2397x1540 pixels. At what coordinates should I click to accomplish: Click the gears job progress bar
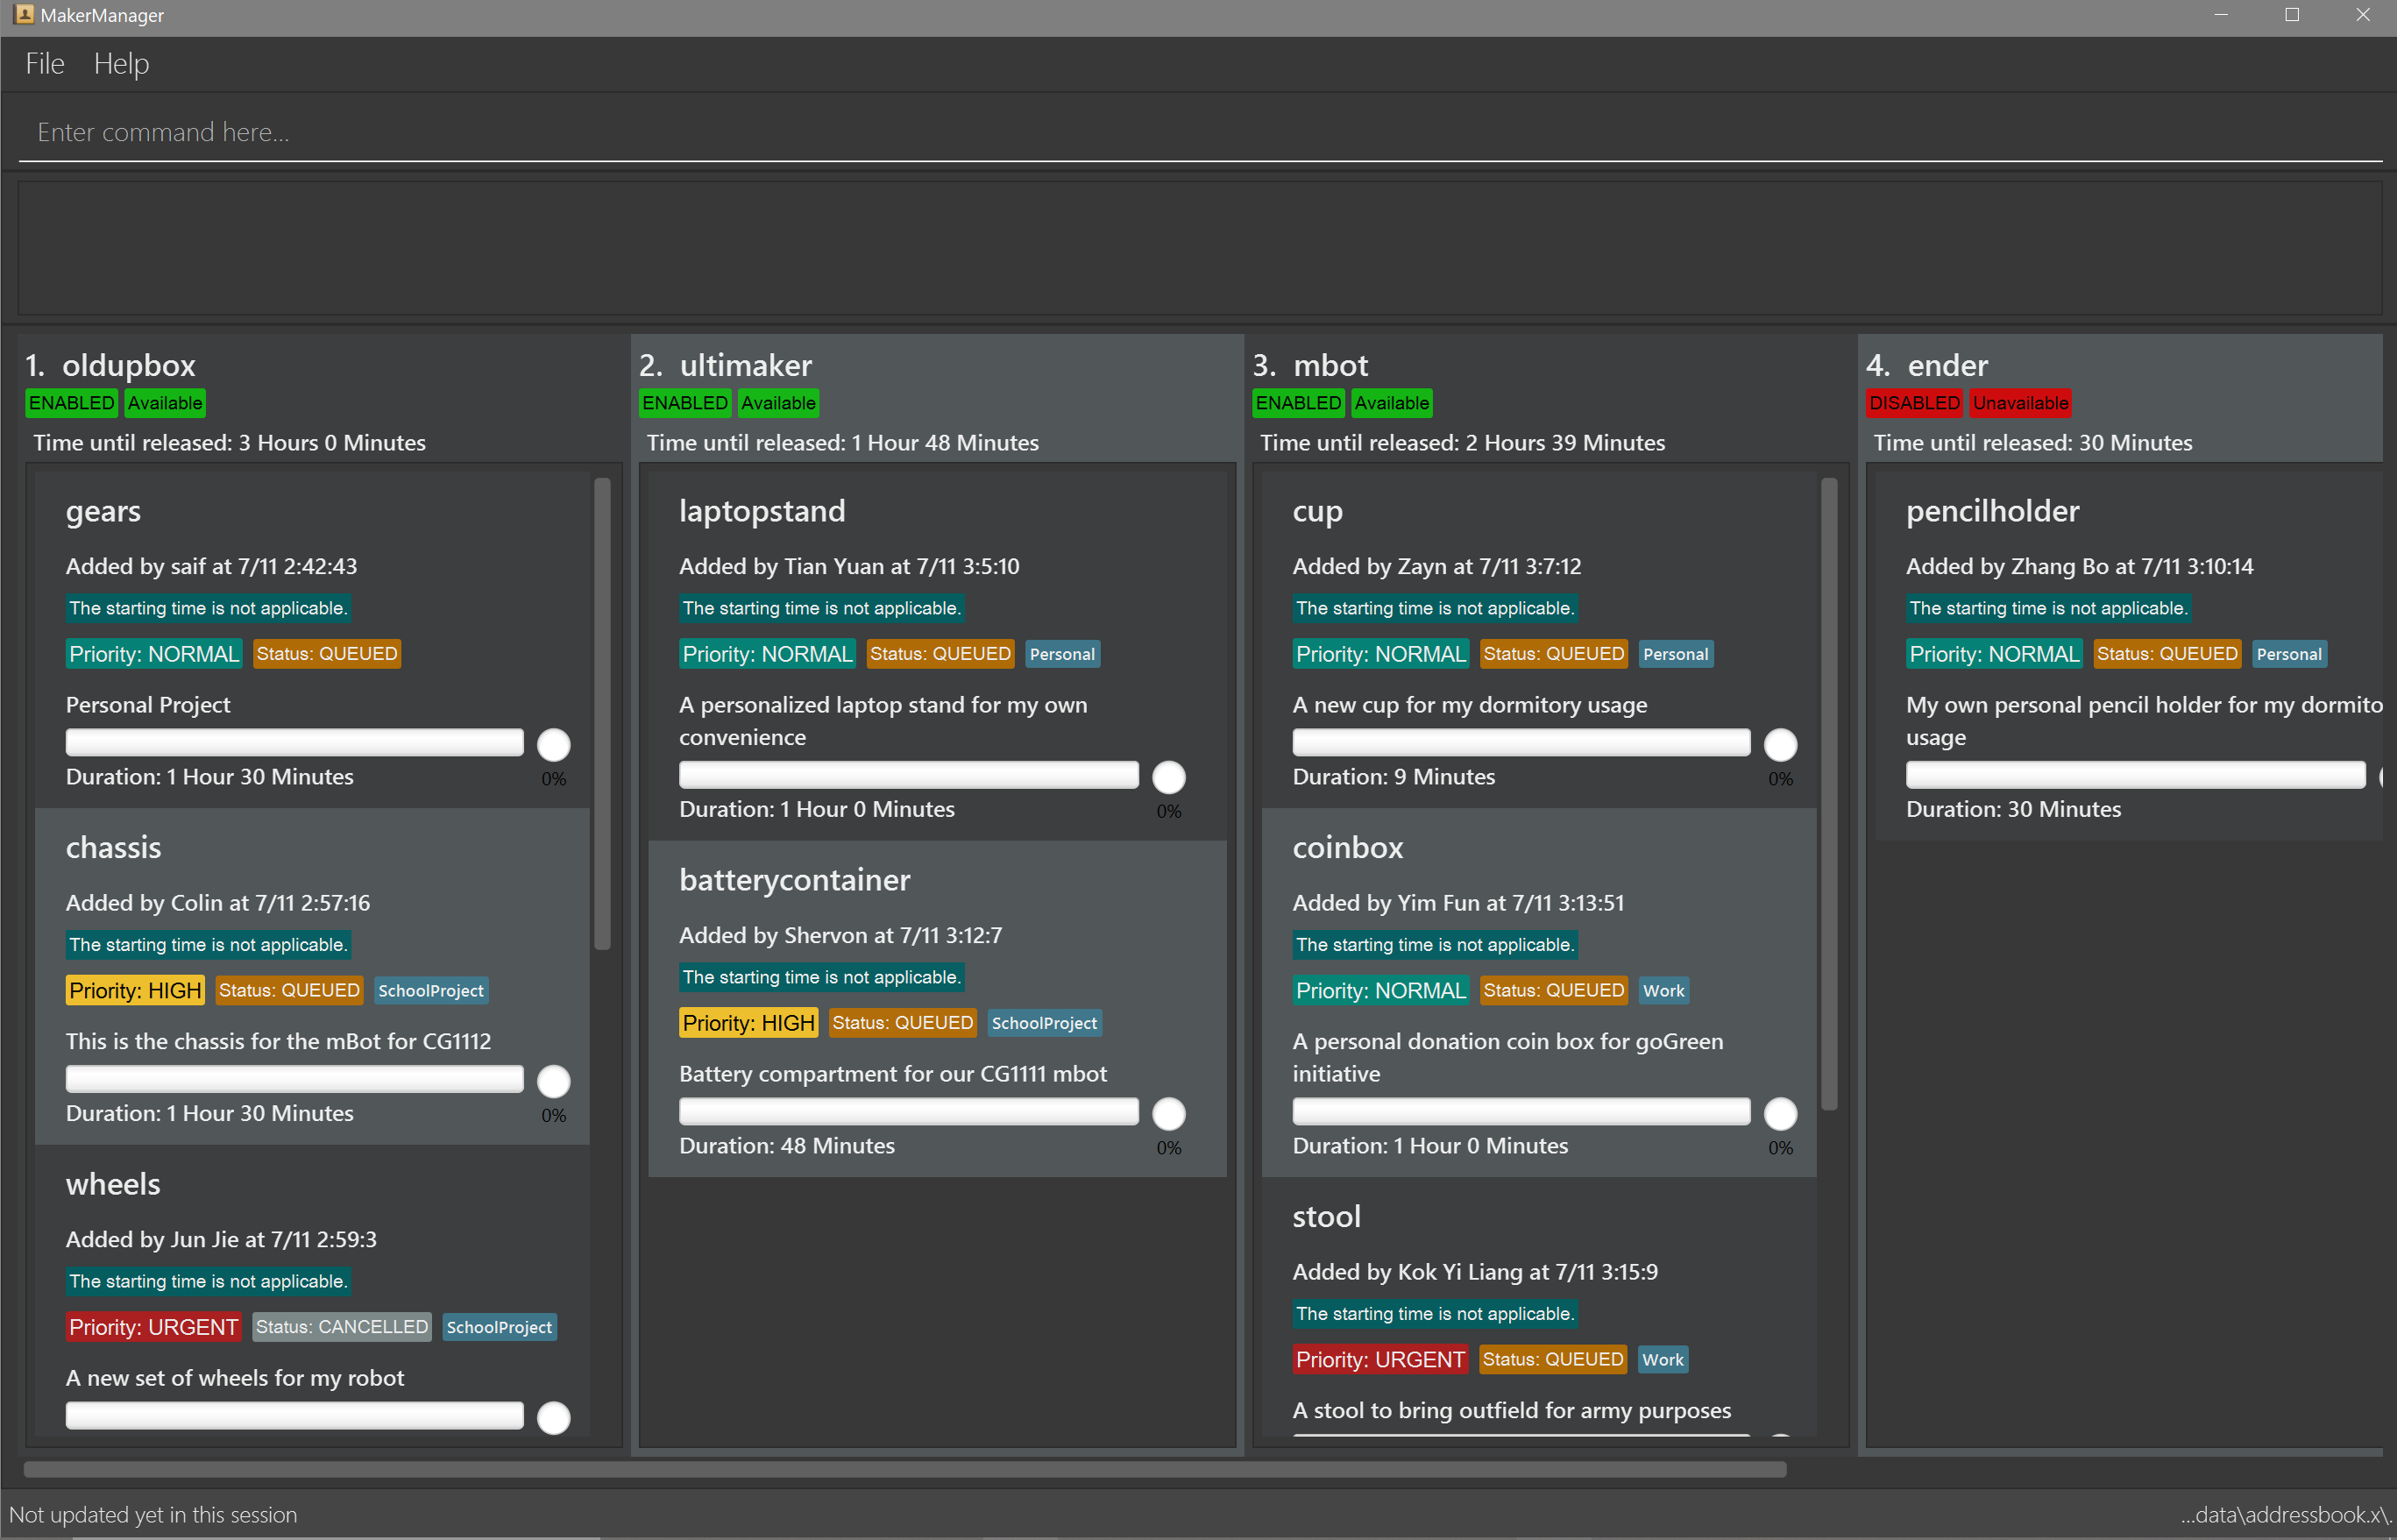click(294, 742)
